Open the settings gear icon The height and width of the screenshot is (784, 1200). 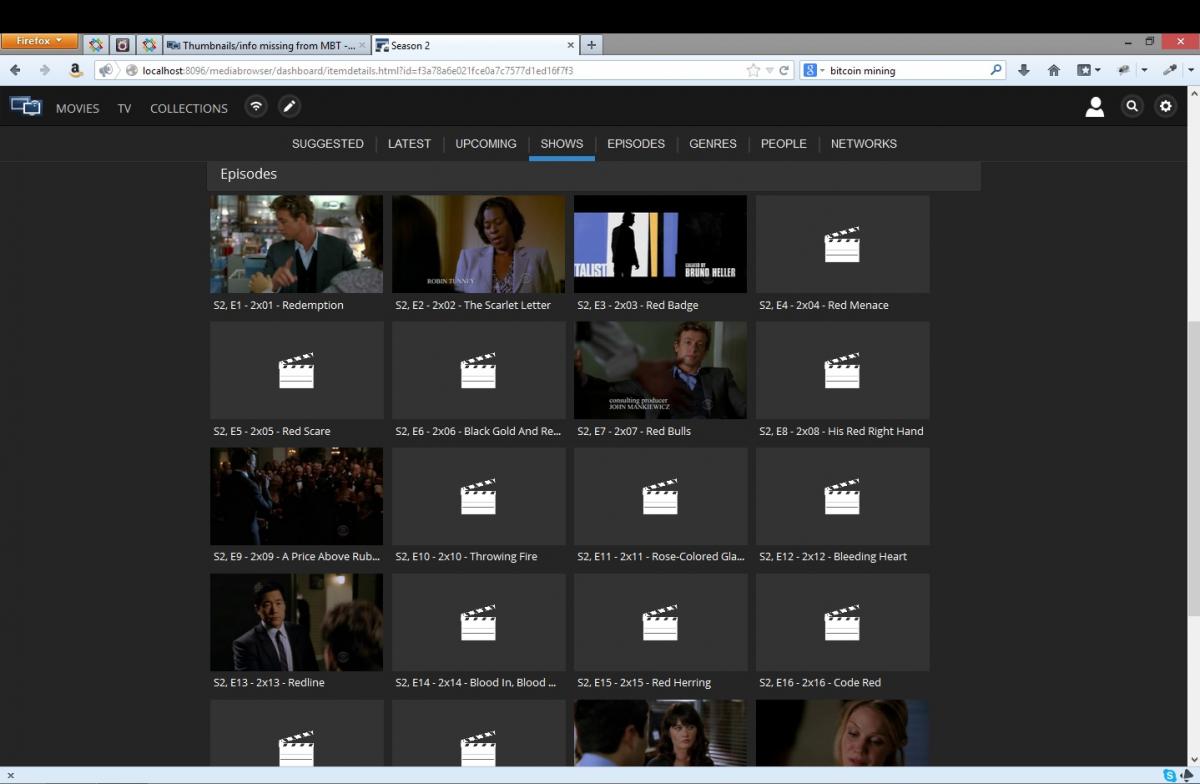click(1166, 106)
